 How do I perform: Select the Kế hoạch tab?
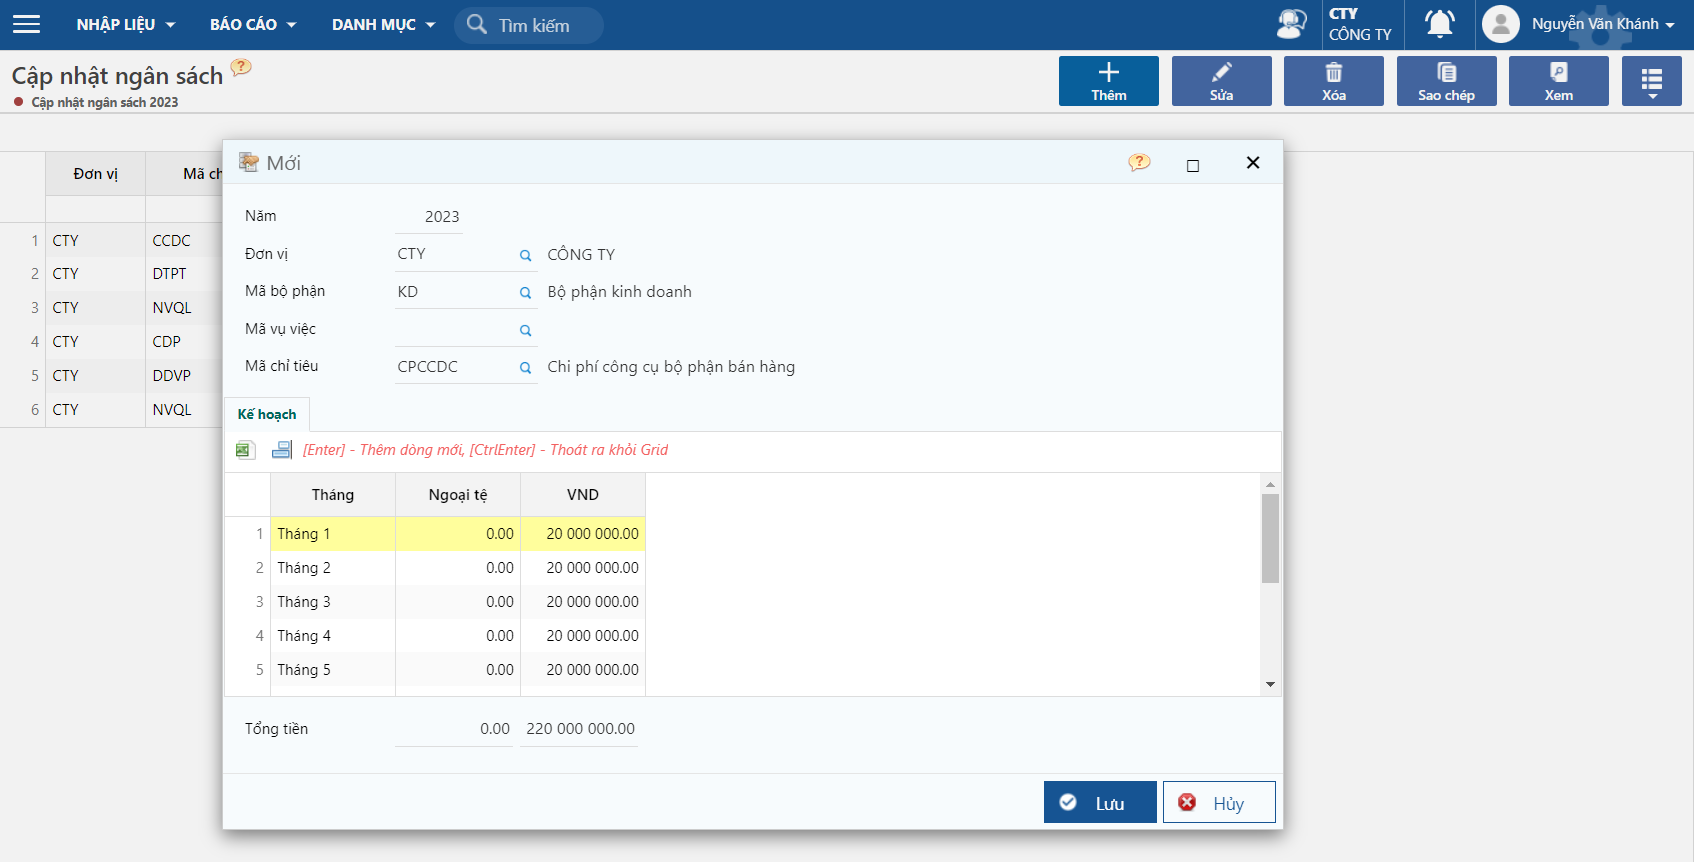coord(267,414)
